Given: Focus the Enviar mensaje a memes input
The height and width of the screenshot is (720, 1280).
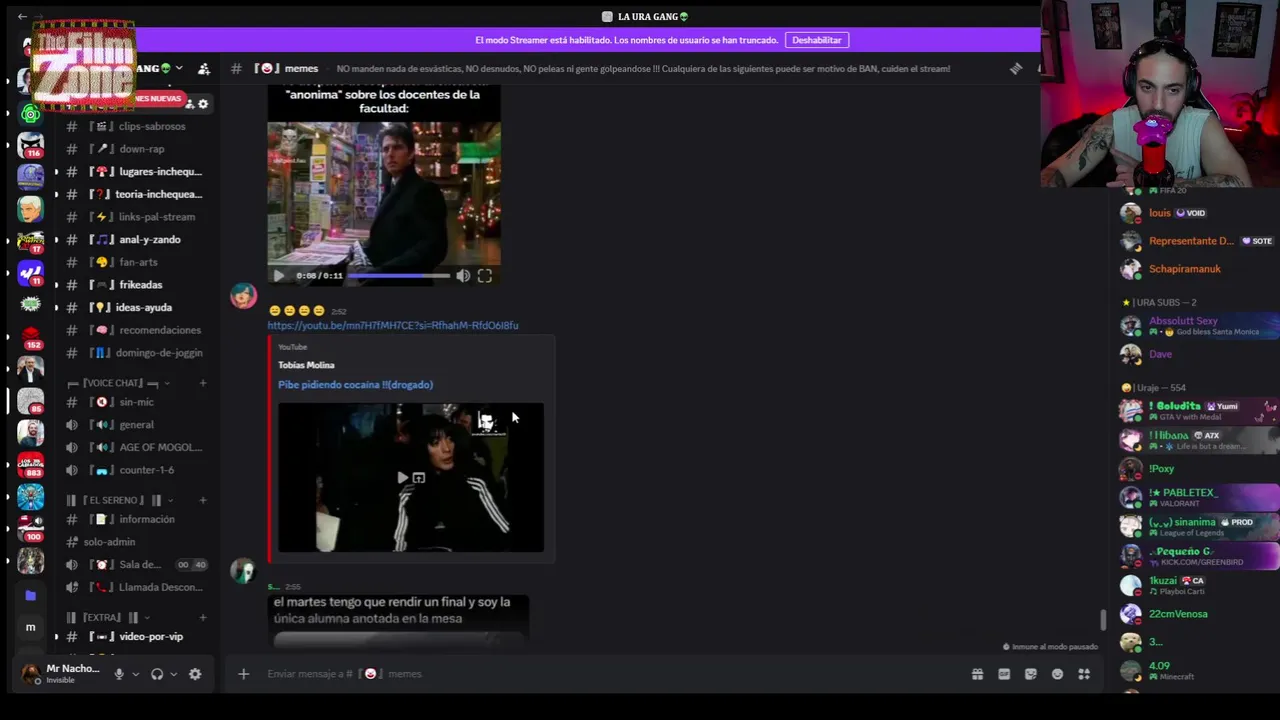Looking at the screenshot, I should (x=610, y=674).
